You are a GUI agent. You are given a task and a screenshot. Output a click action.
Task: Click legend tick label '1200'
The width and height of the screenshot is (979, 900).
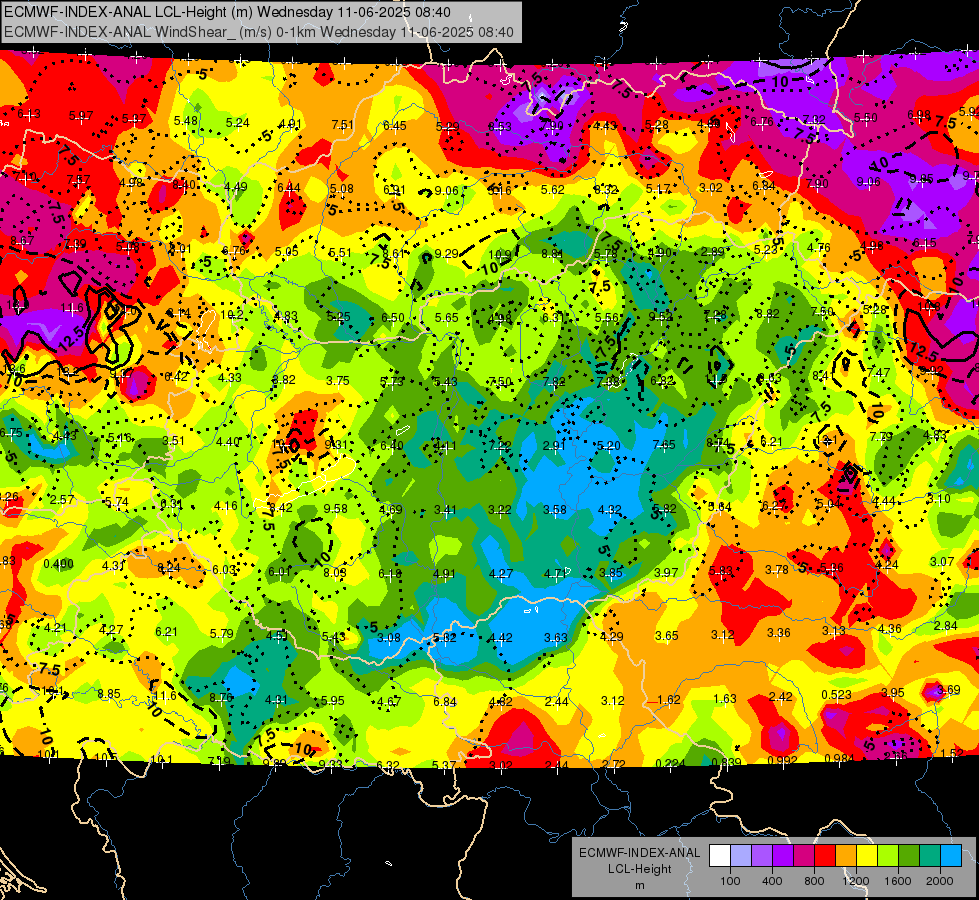click(x=856, y=881)
